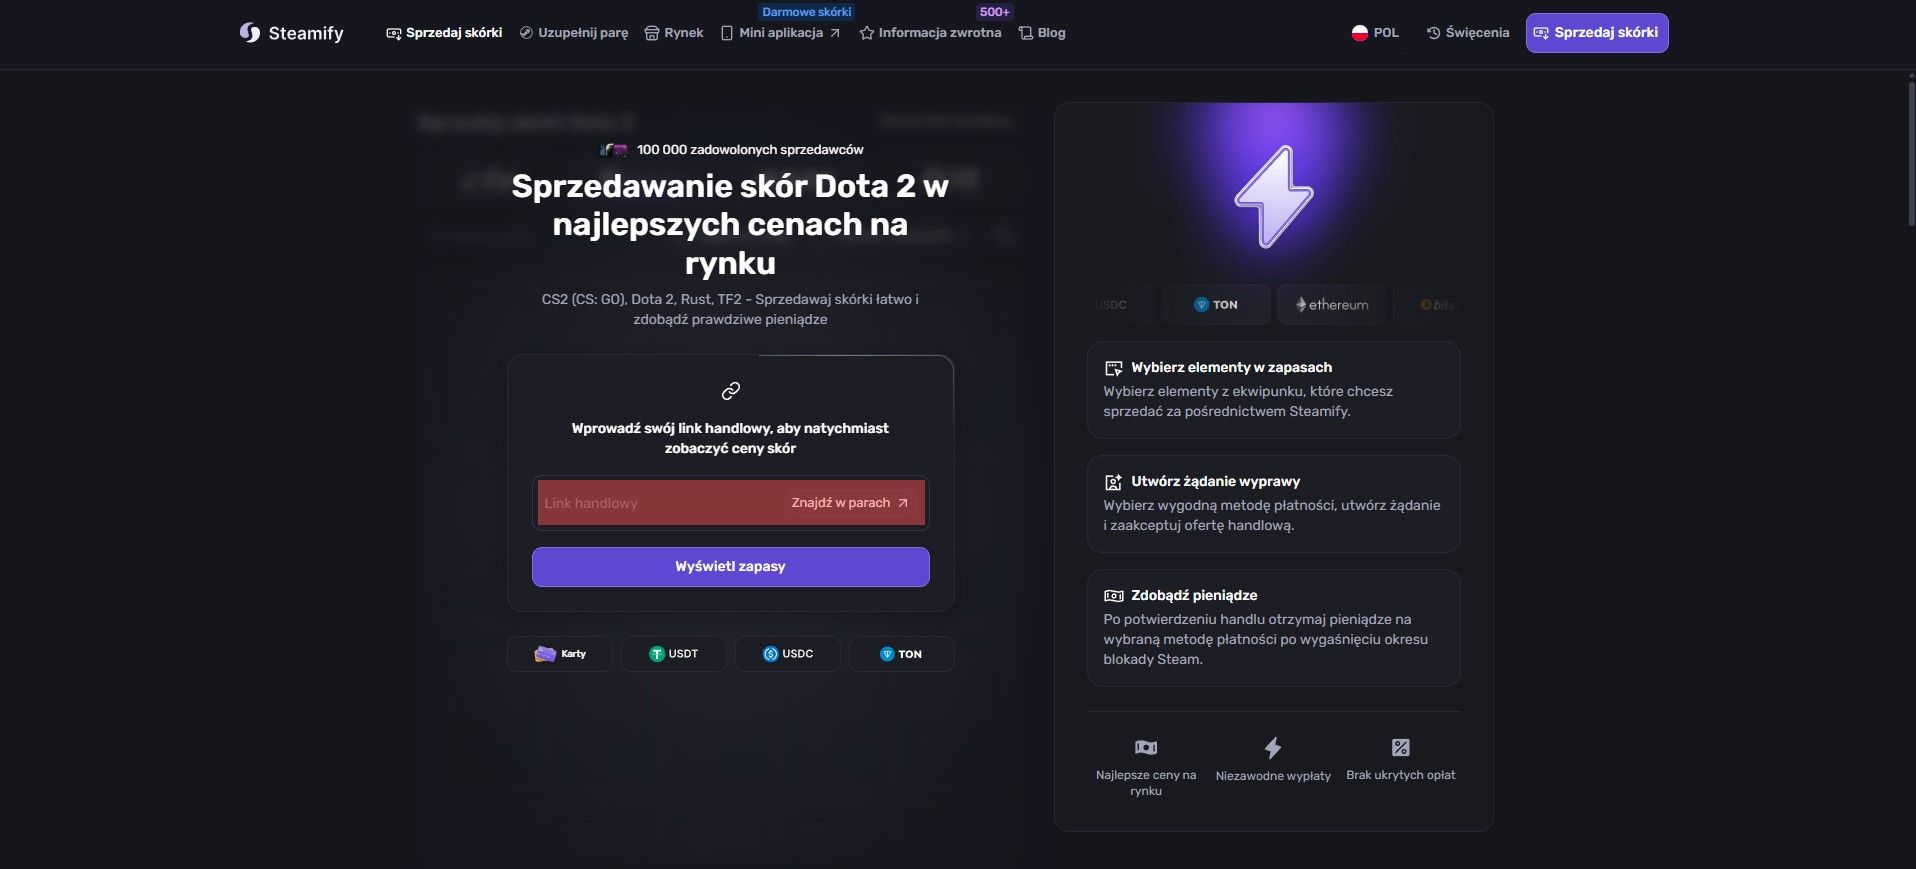The image size is (1916, 869).
Task: Click the Steamify logo icon
Action: click(x=249, y=33)
